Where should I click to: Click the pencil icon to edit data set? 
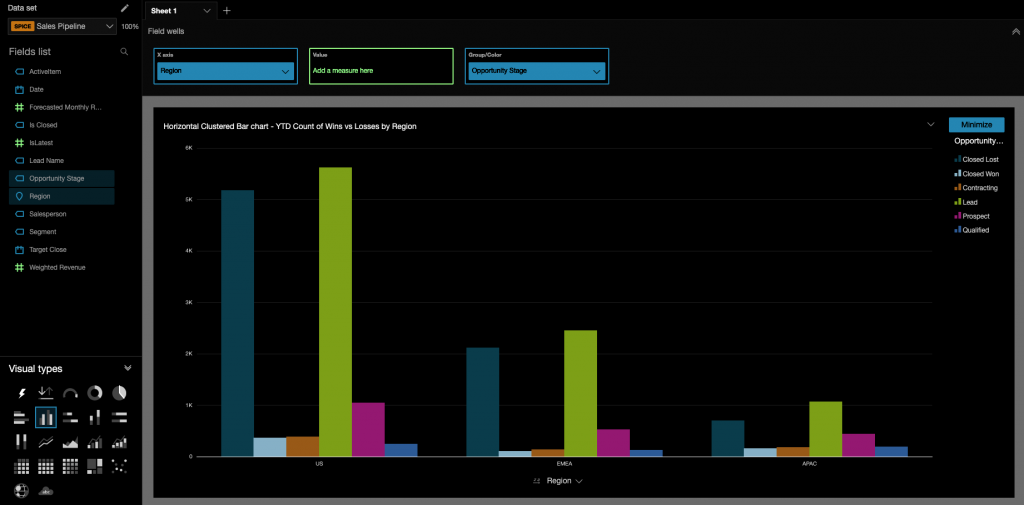point(125,8)
